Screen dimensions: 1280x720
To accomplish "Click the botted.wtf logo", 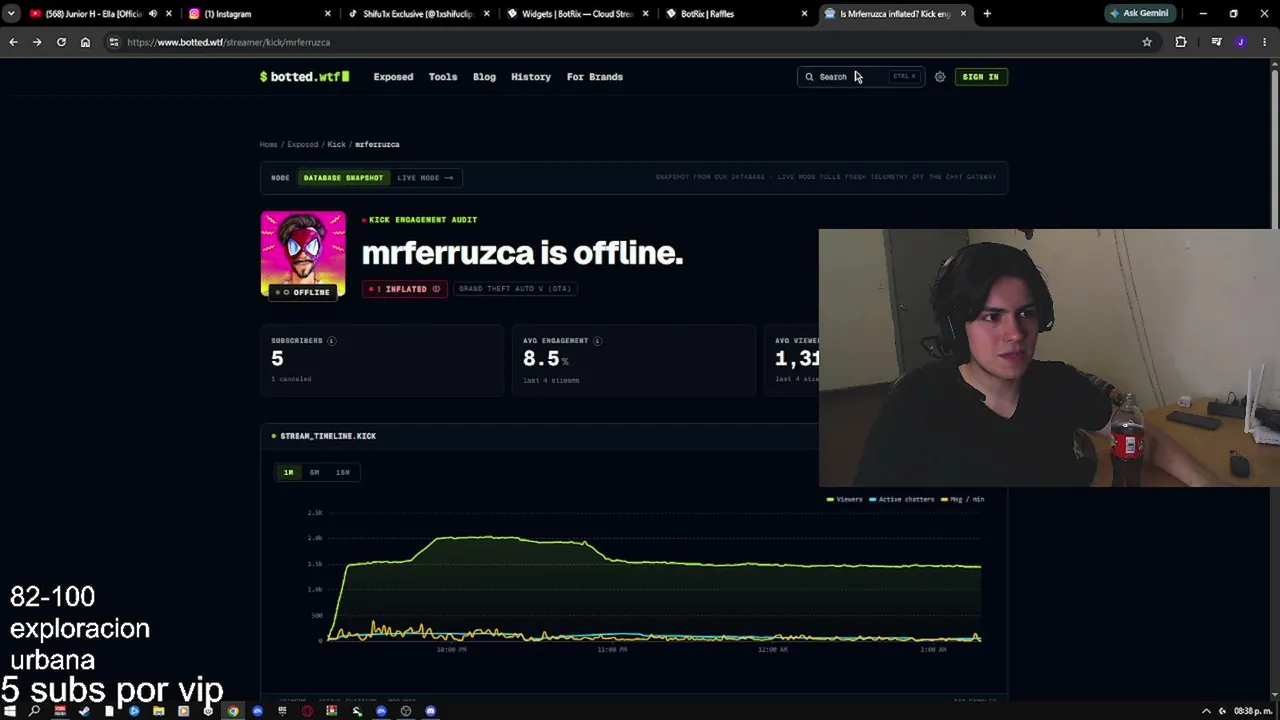I will click(304, 77).
